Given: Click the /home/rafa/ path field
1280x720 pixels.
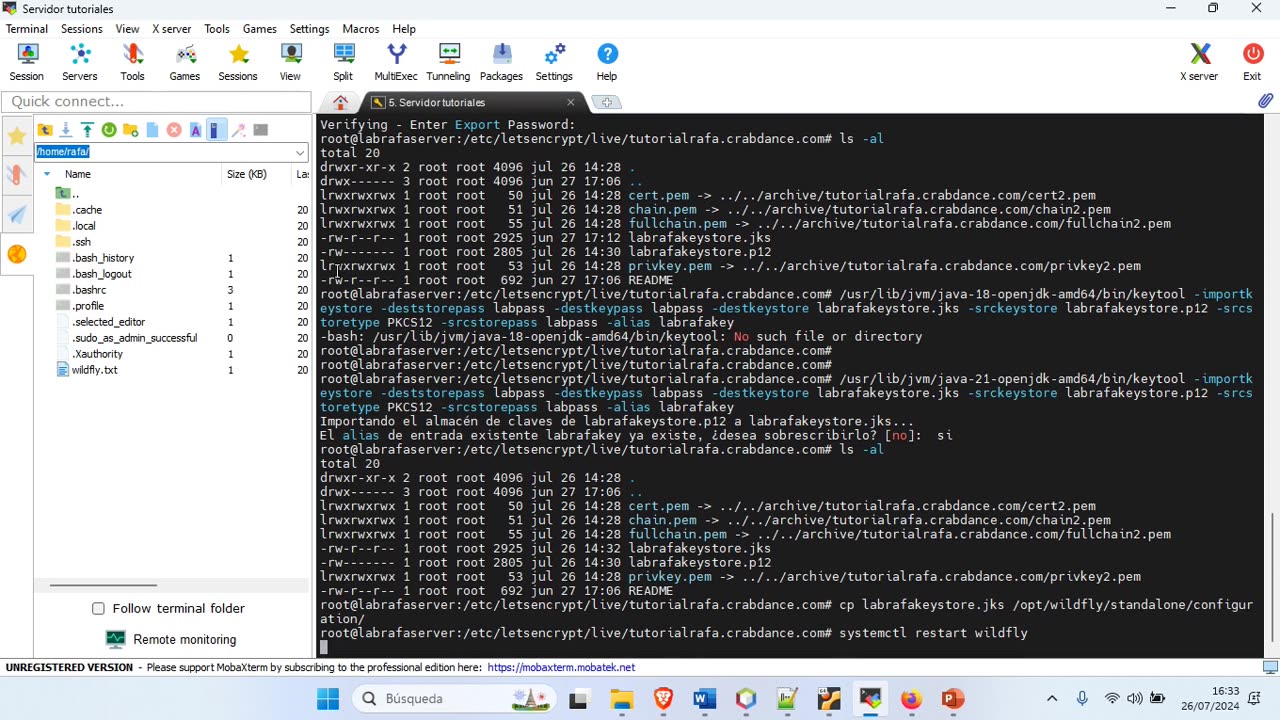Looking at the screenshot, I should click(165, 152).
